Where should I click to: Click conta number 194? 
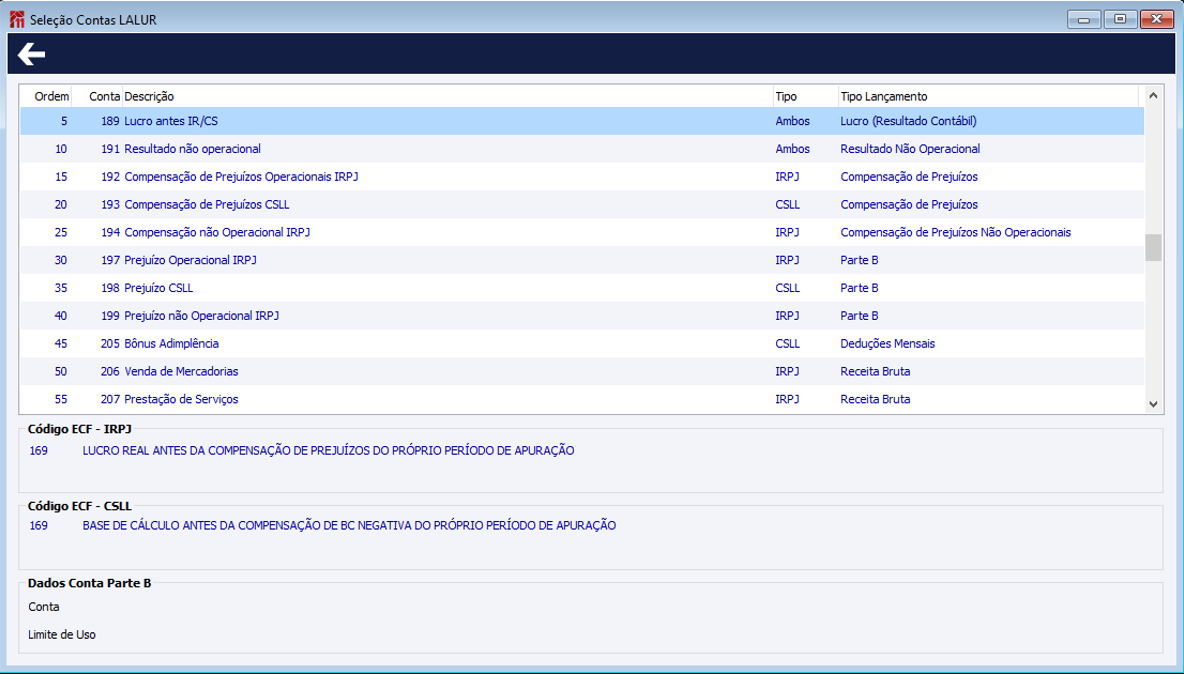coord(110,232)
